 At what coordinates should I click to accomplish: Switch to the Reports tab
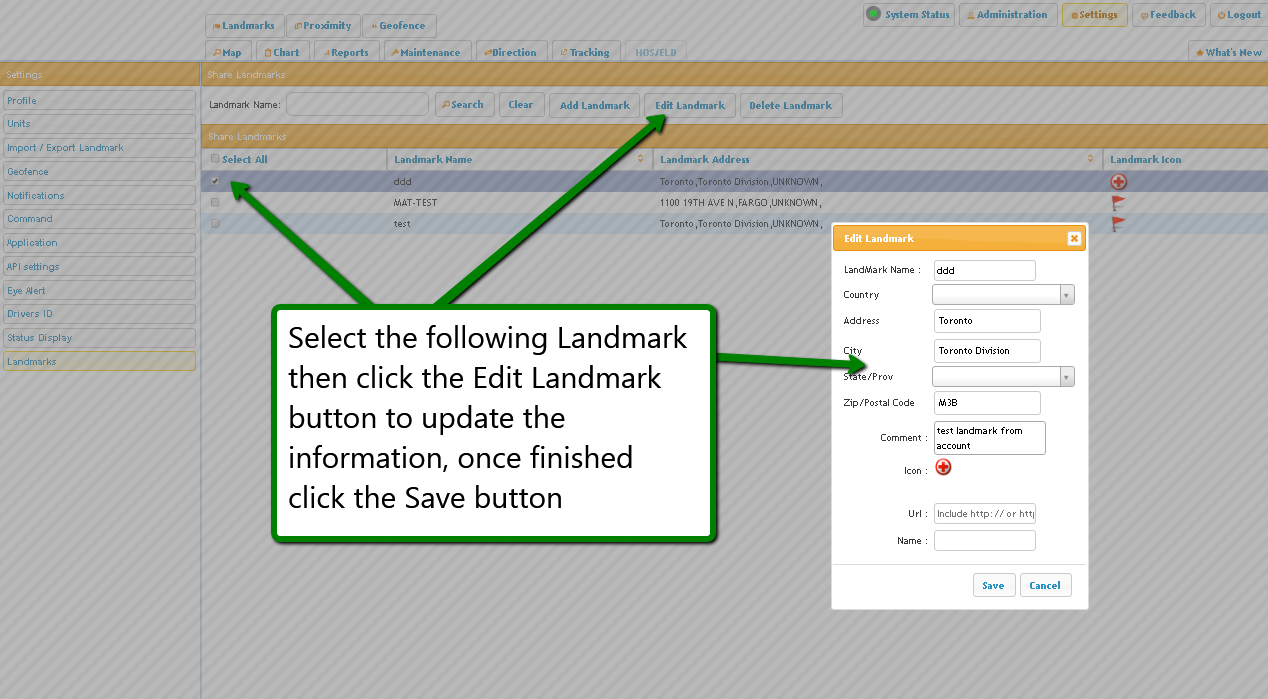(x=343, y=52)
